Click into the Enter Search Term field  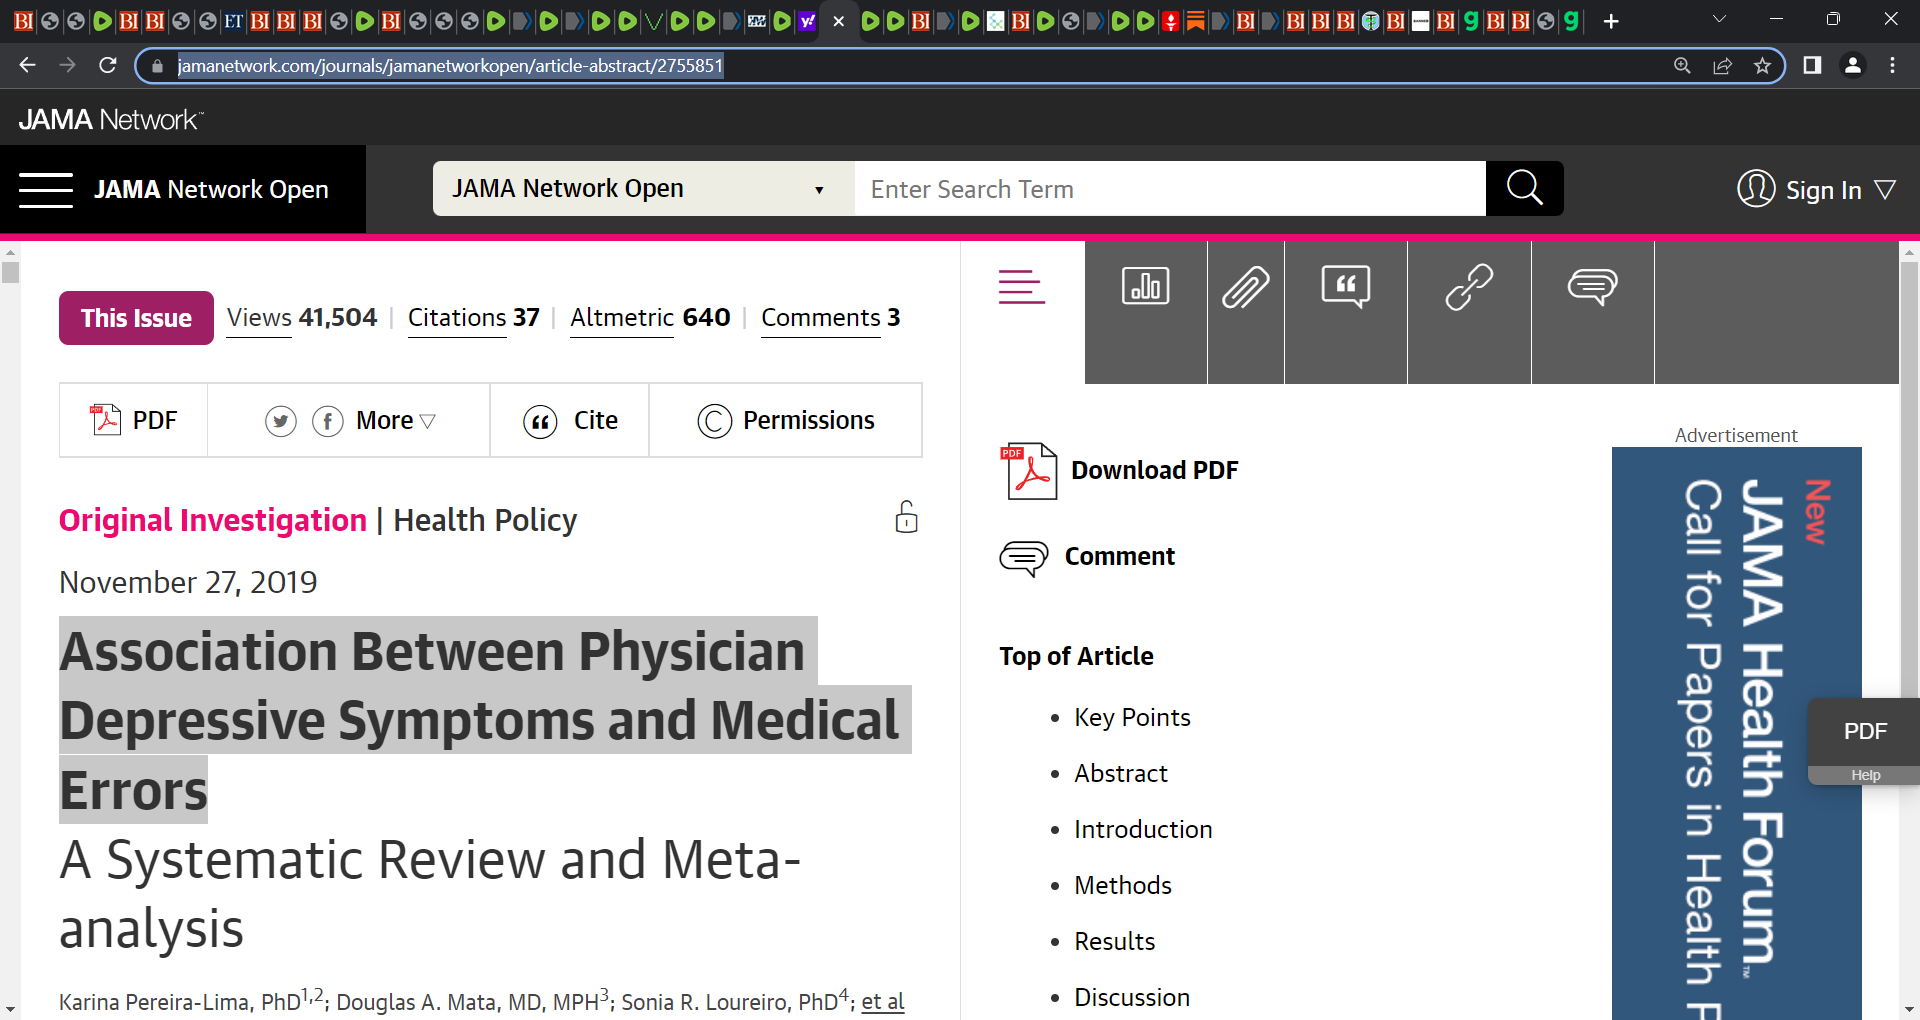click(1170, 188)
